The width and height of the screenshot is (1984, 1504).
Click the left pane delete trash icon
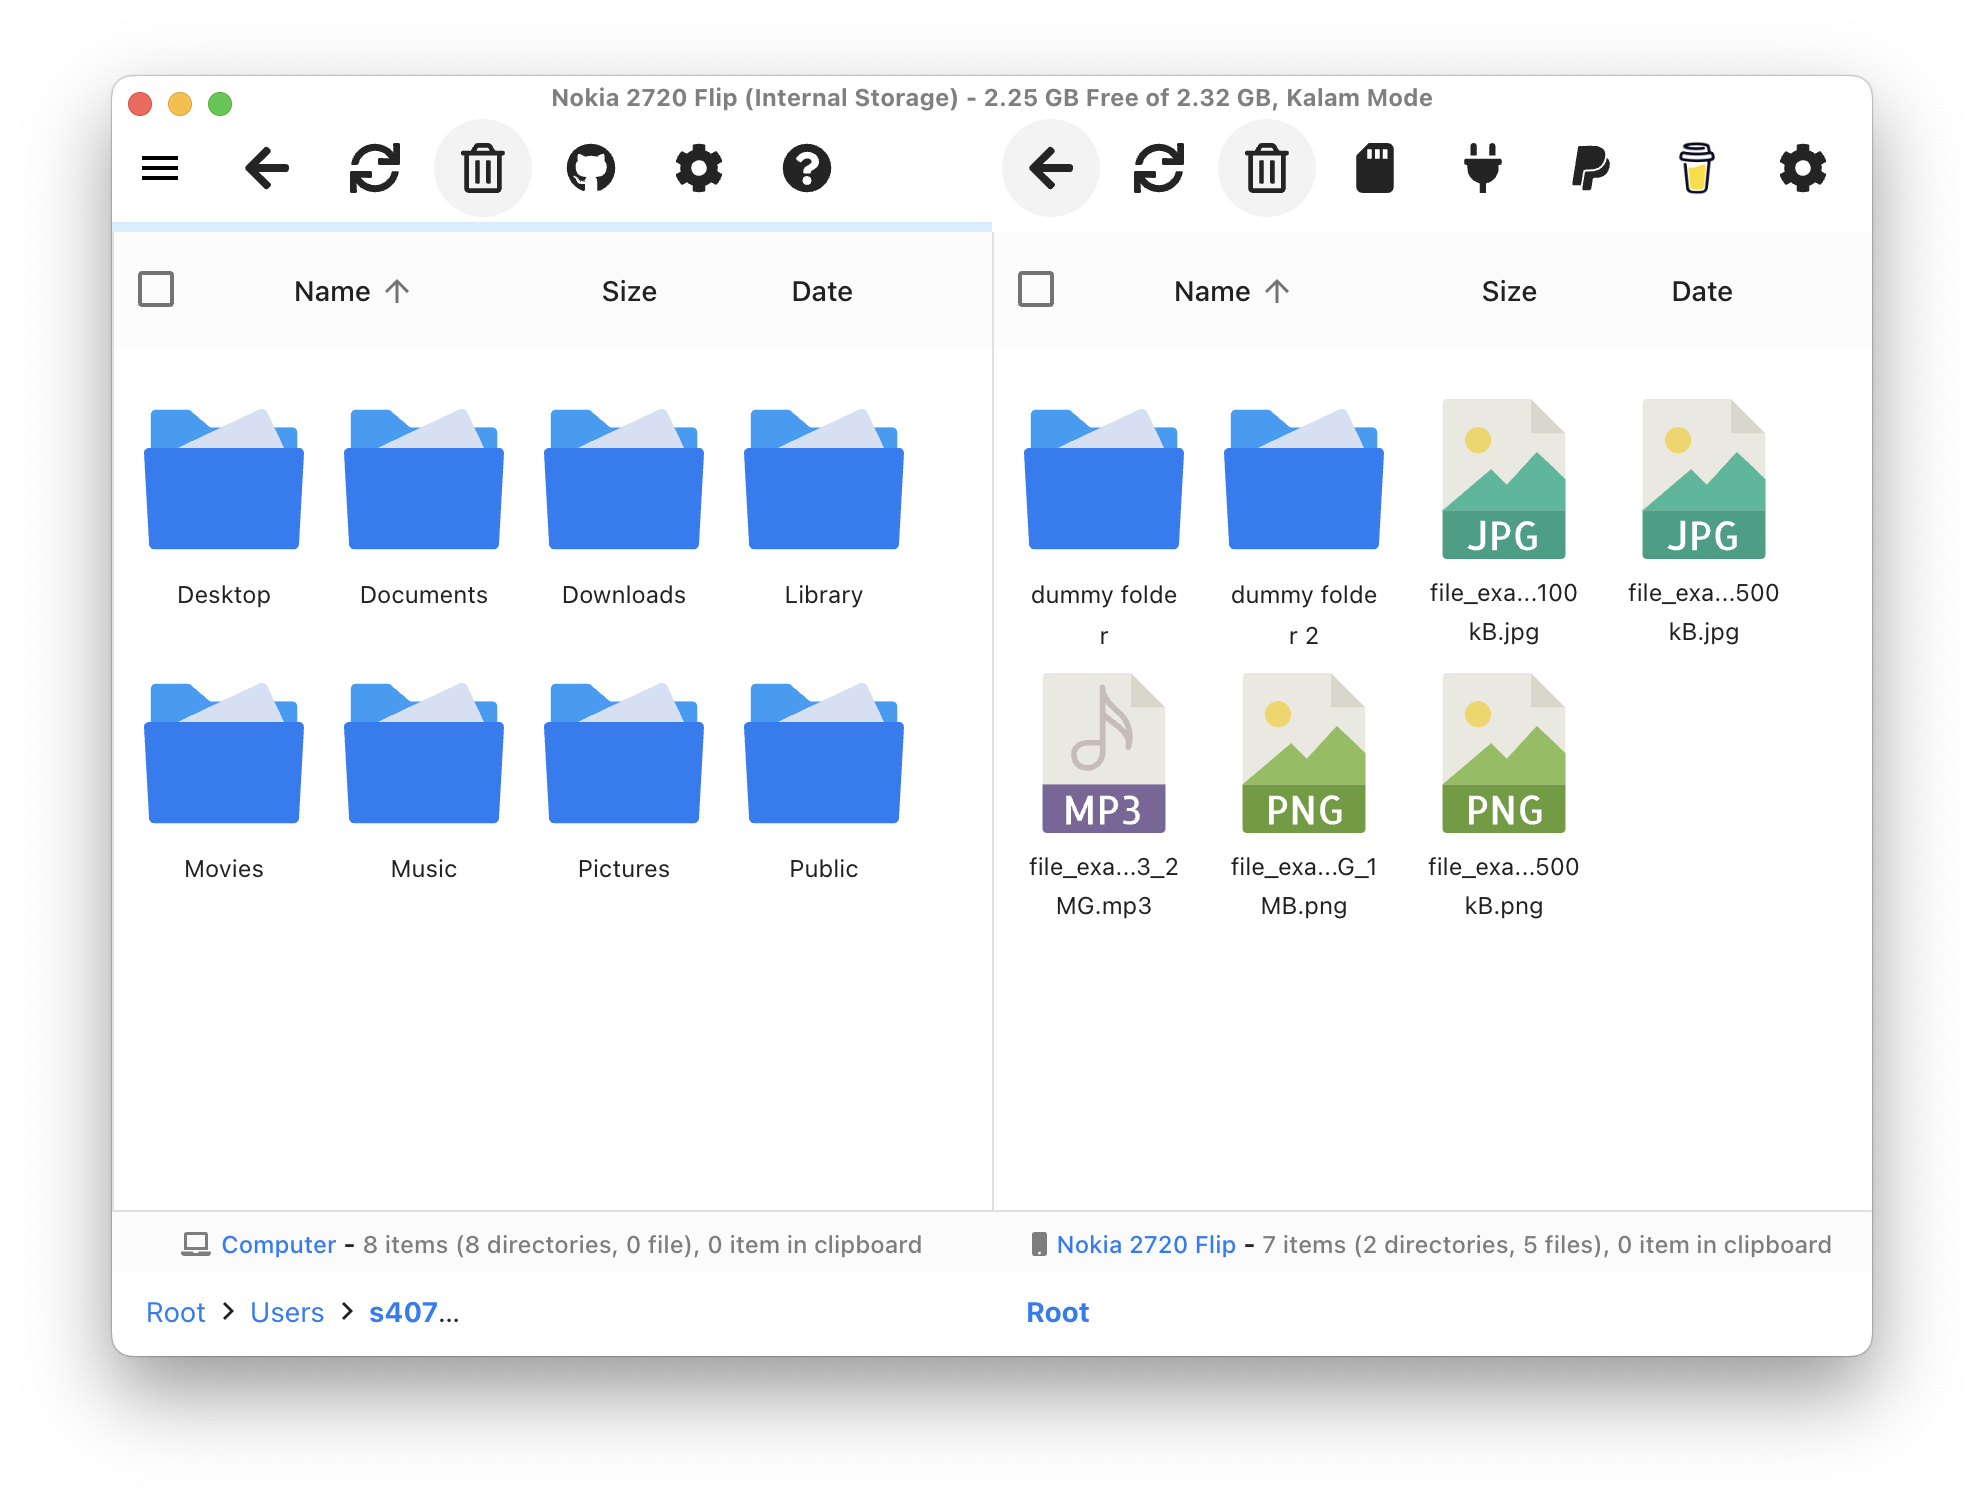[483, 168]
